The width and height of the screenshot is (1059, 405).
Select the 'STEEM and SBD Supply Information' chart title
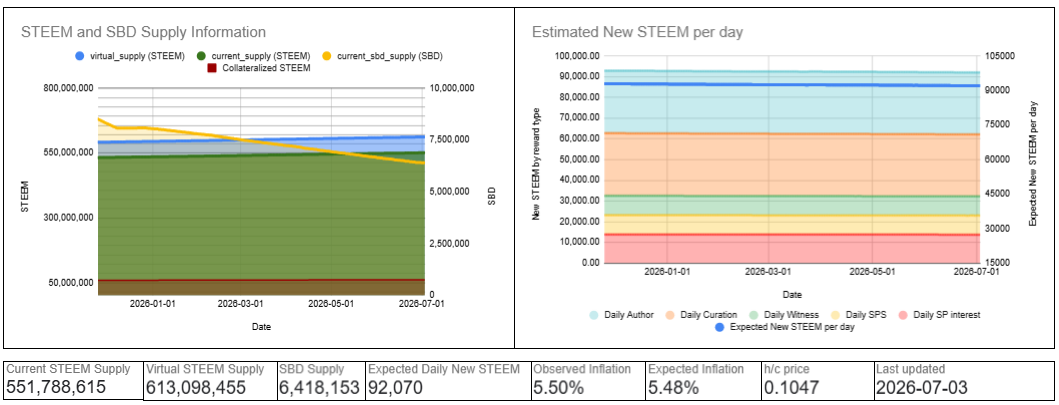143,32
